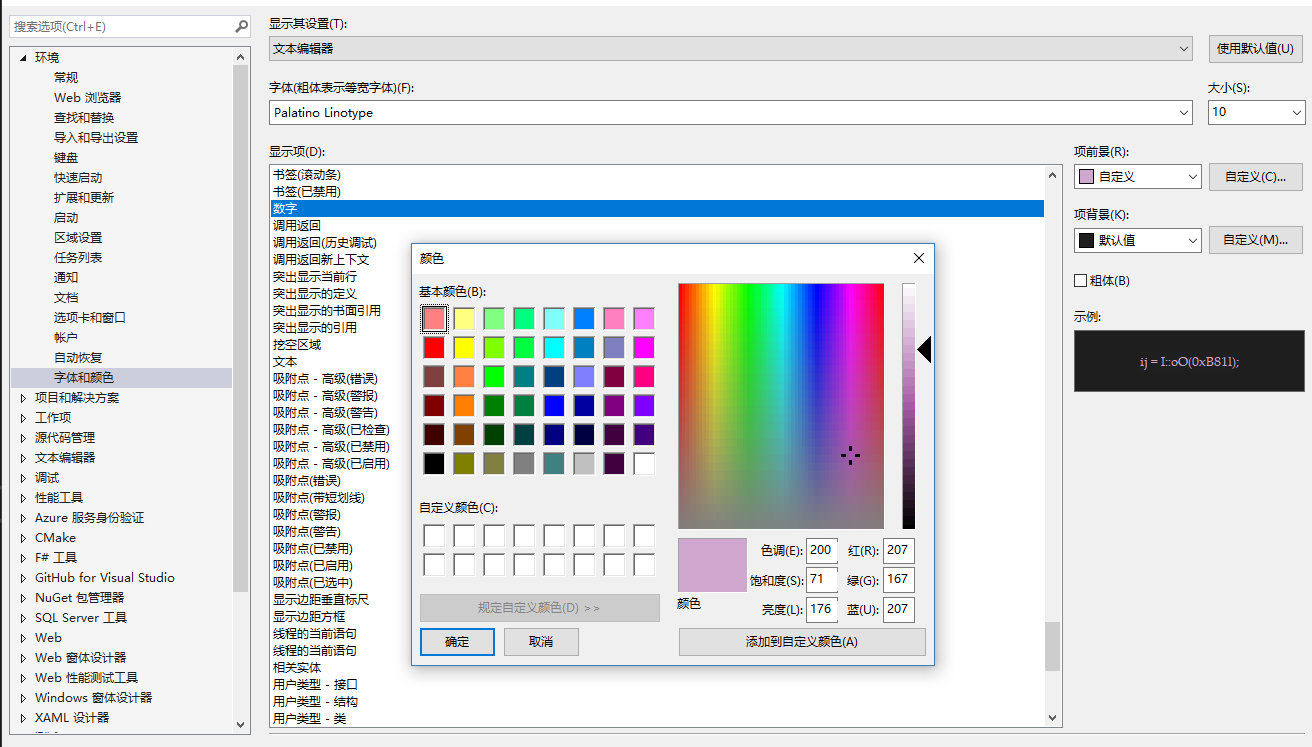Click the 亮度(L) luminosity field
The image size is (1312, 747).
point(822,608)
